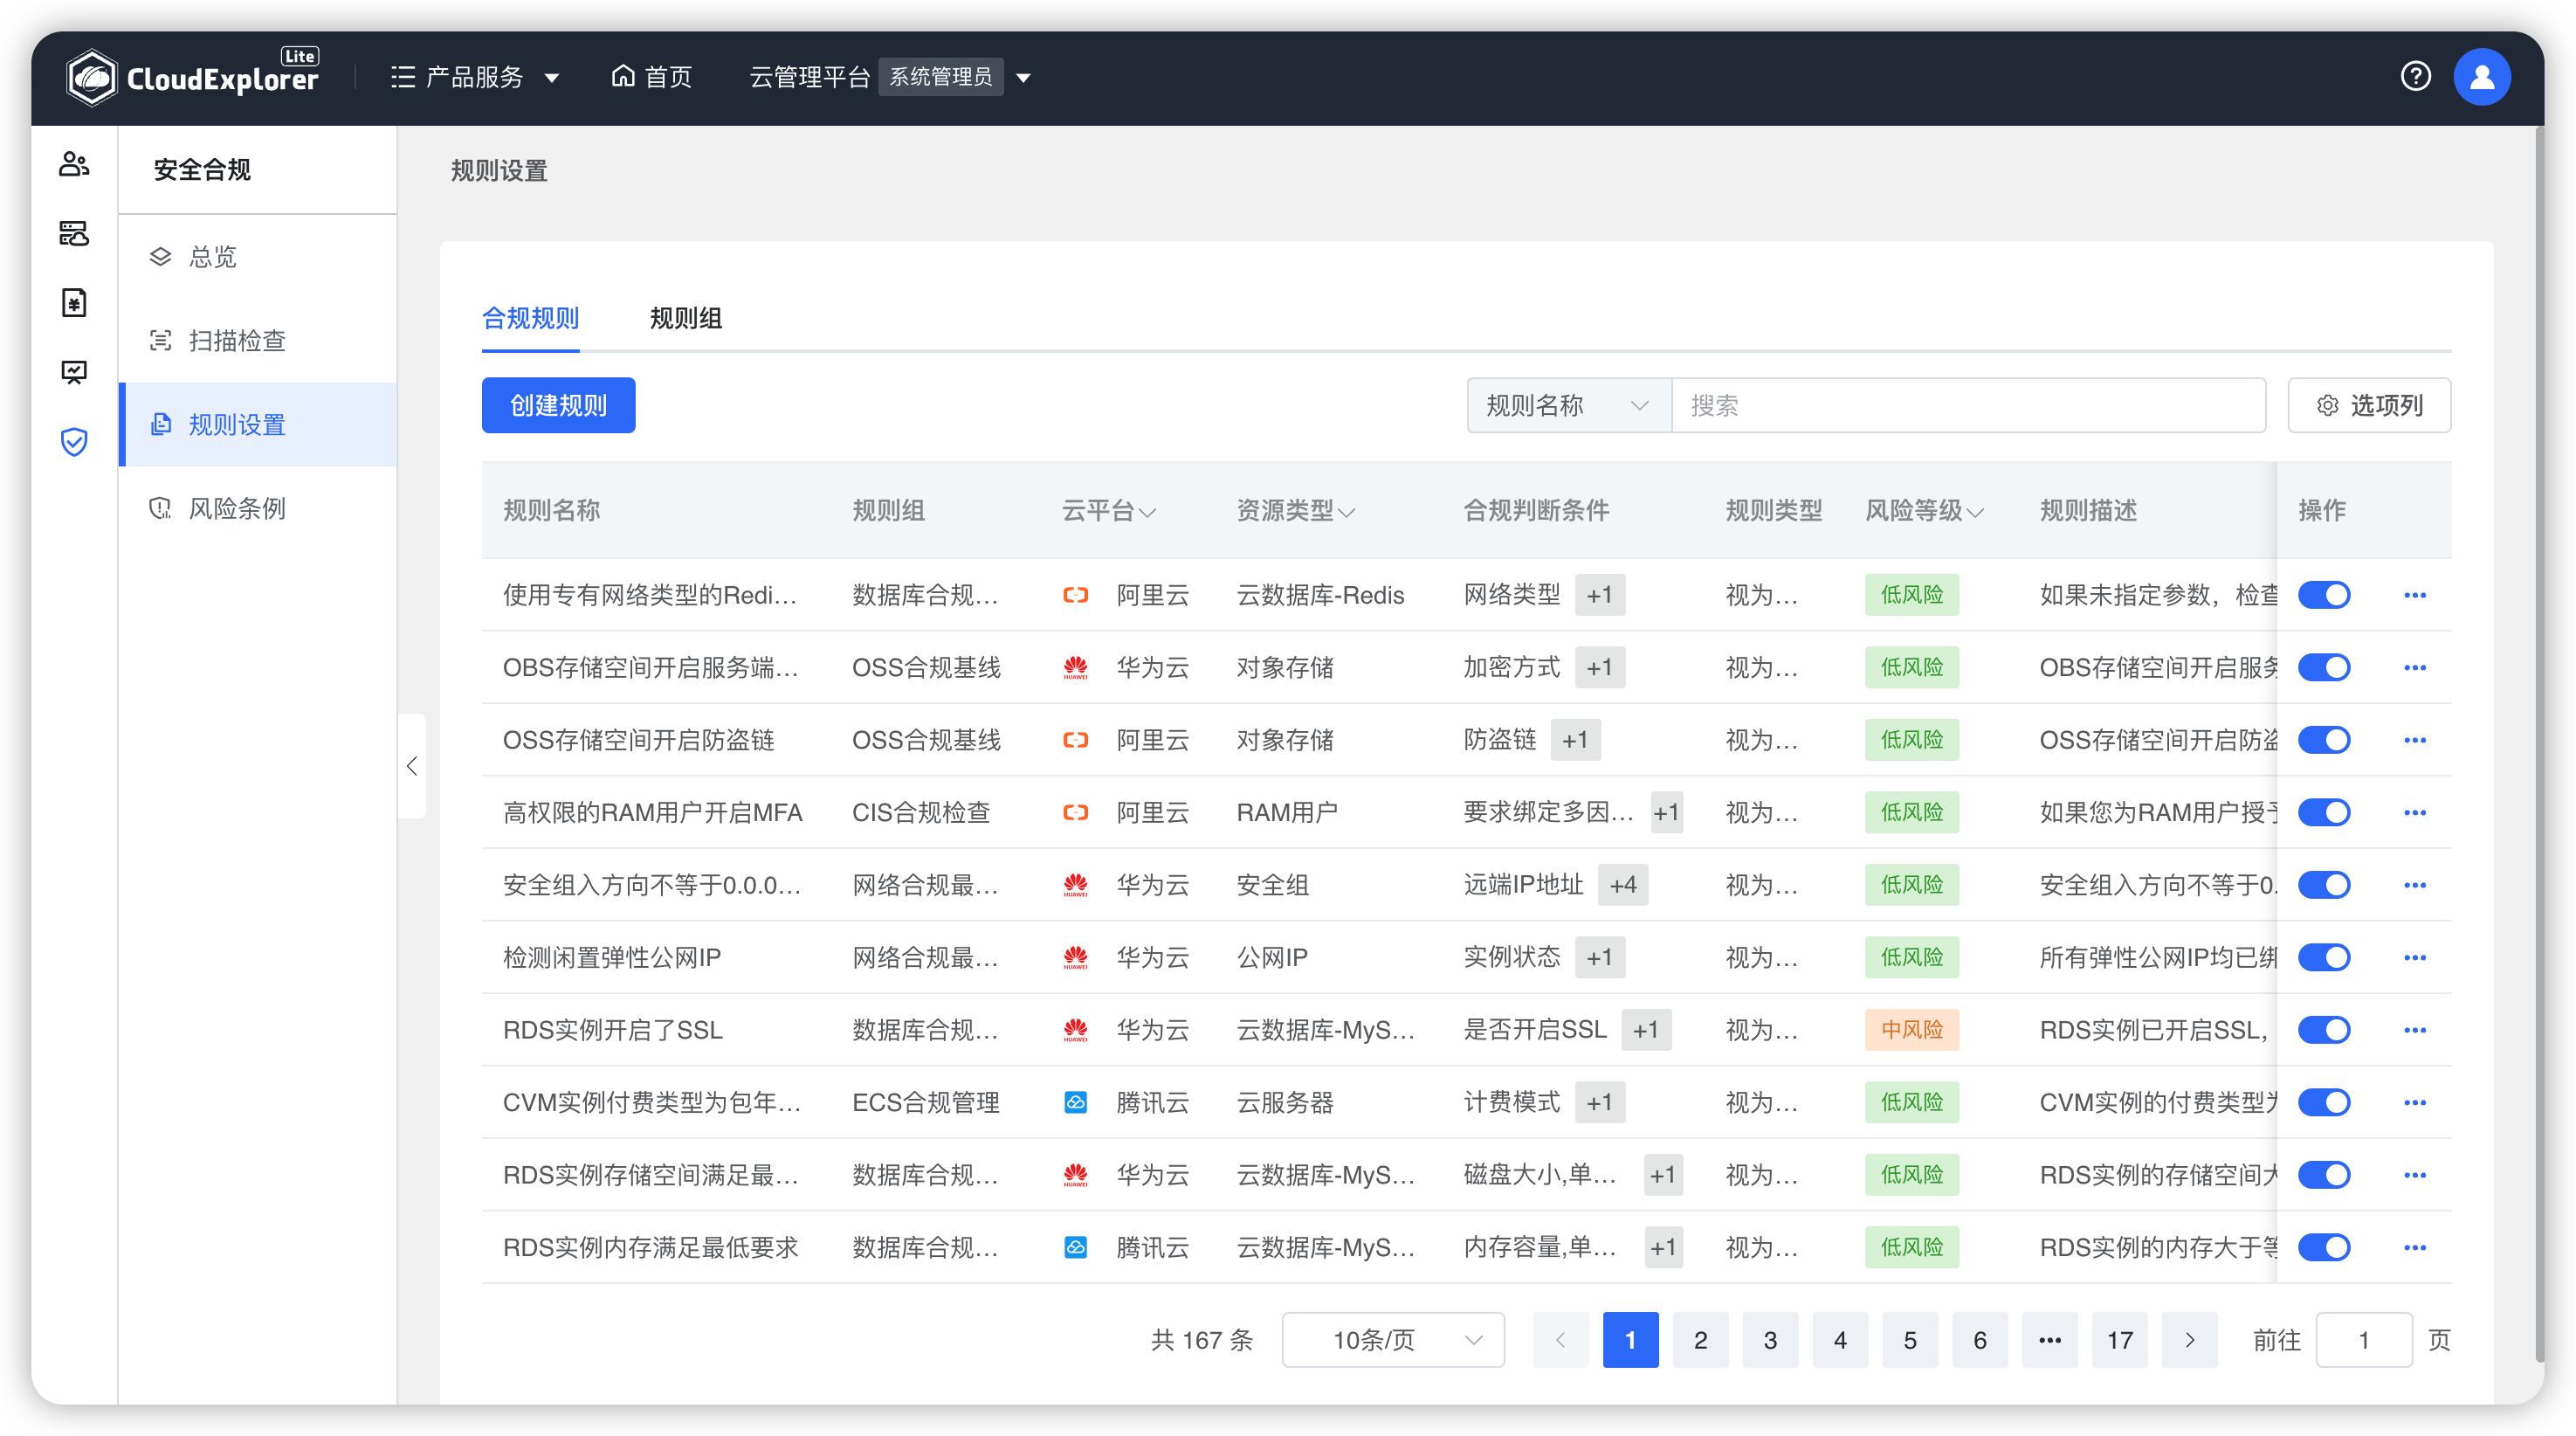Screen dimensions: 2576x1436
Task: Open more actions for RDS实例内存满足最低要求 row
Action: tap(2414, 1247)
